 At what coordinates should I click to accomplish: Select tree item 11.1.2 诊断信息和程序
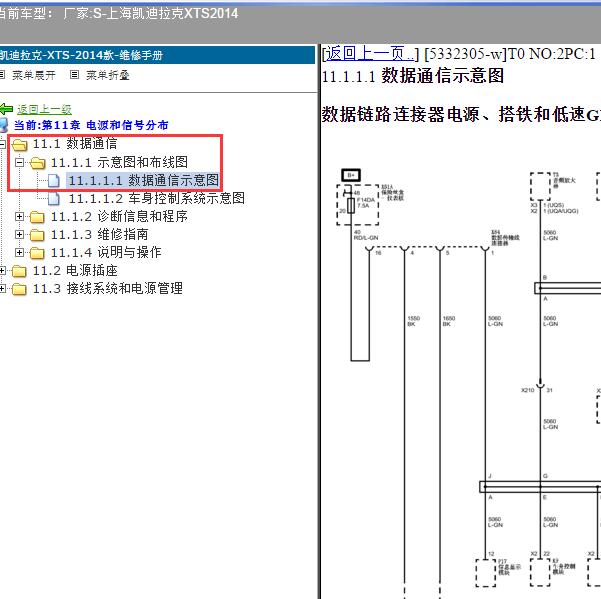(120, 216)
